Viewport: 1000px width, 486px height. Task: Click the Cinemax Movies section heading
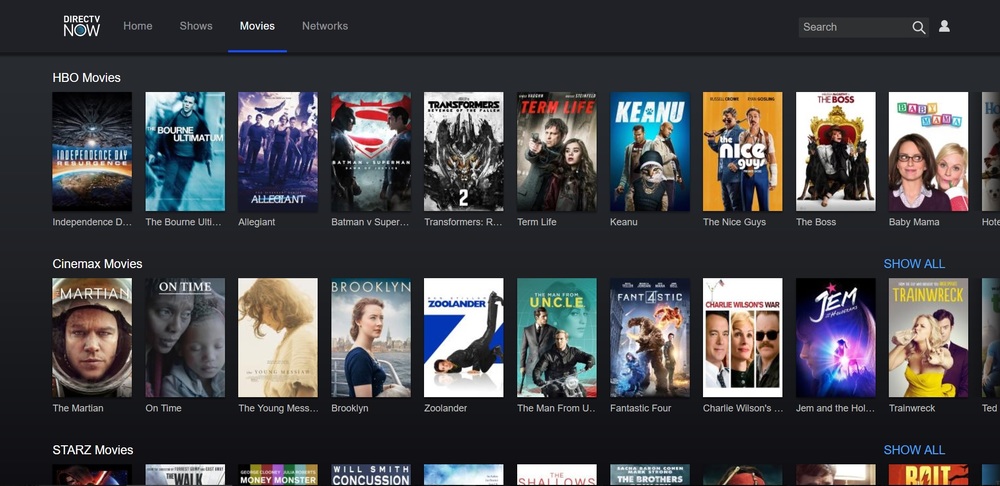coord(98,264)
